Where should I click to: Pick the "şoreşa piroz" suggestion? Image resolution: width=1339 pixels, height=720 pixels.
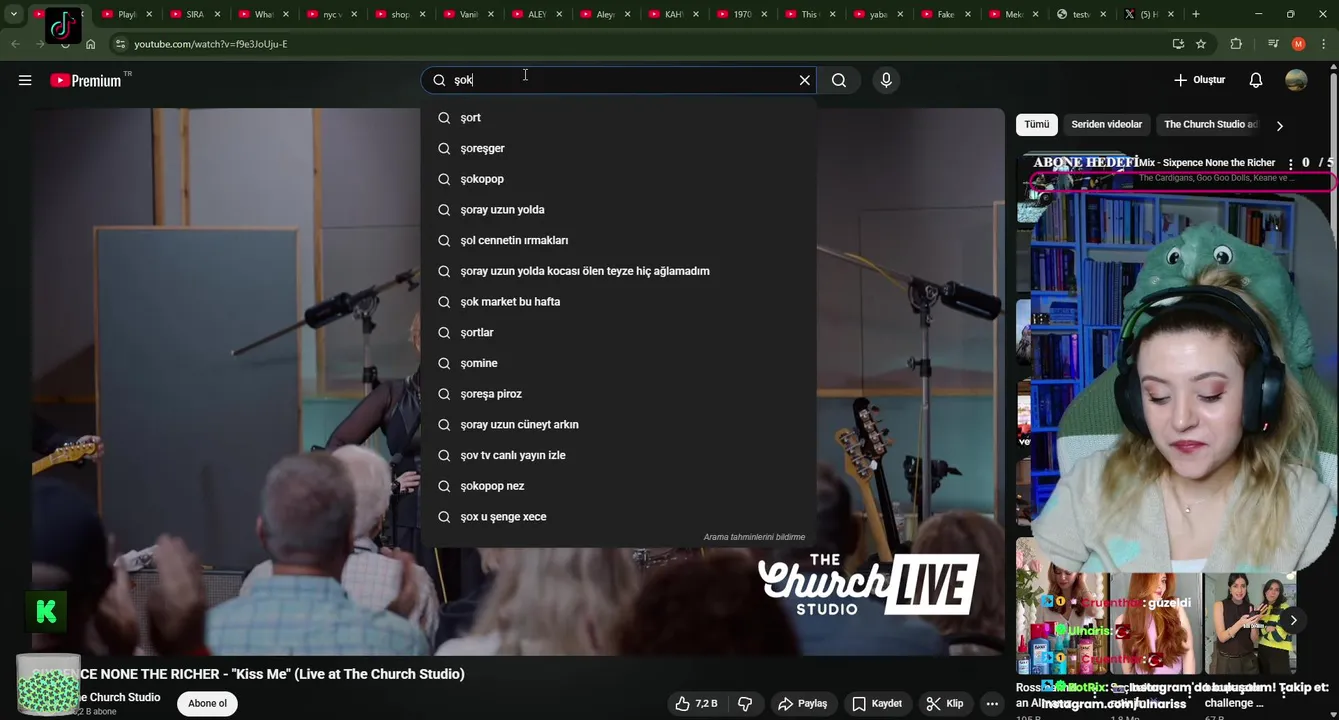(618, 394)
